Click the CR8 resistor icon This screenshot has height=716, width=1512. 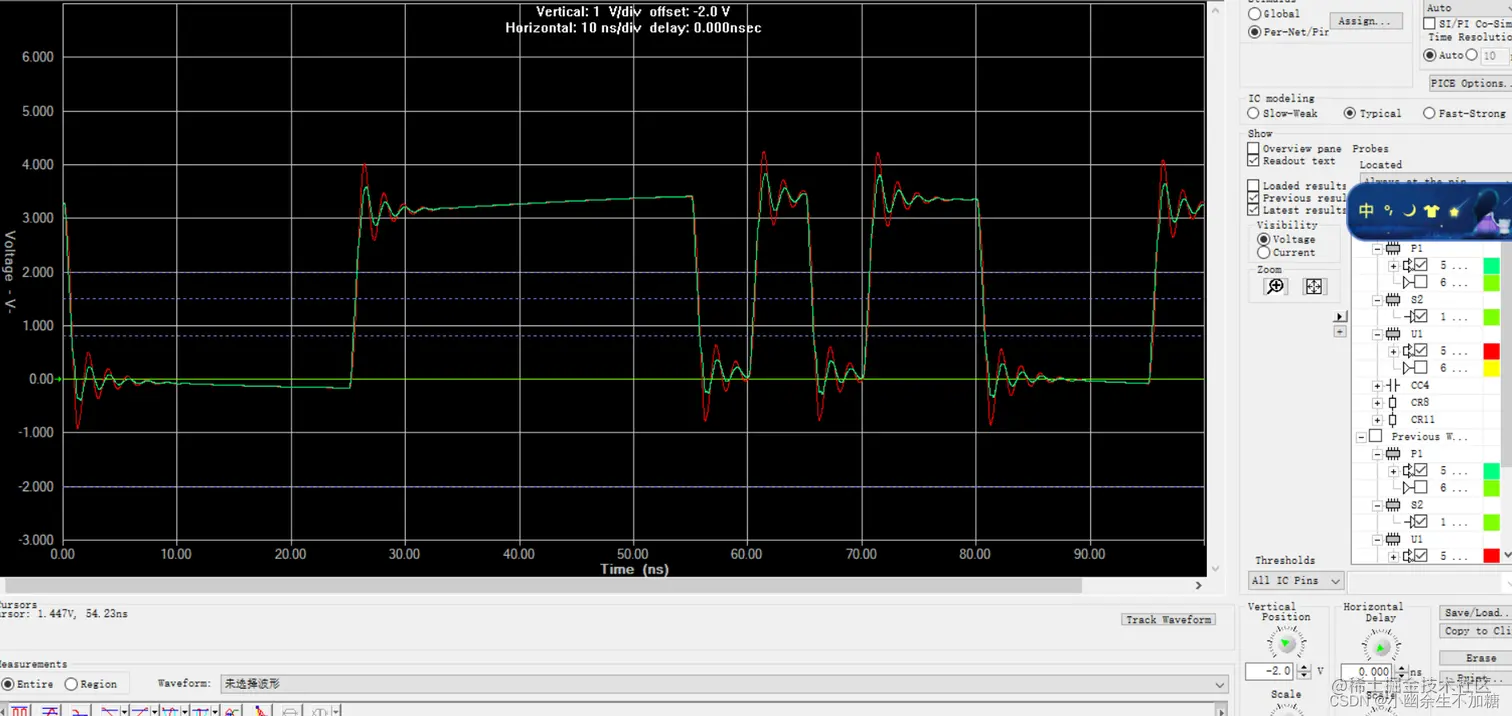click(x=1393, y=403)
